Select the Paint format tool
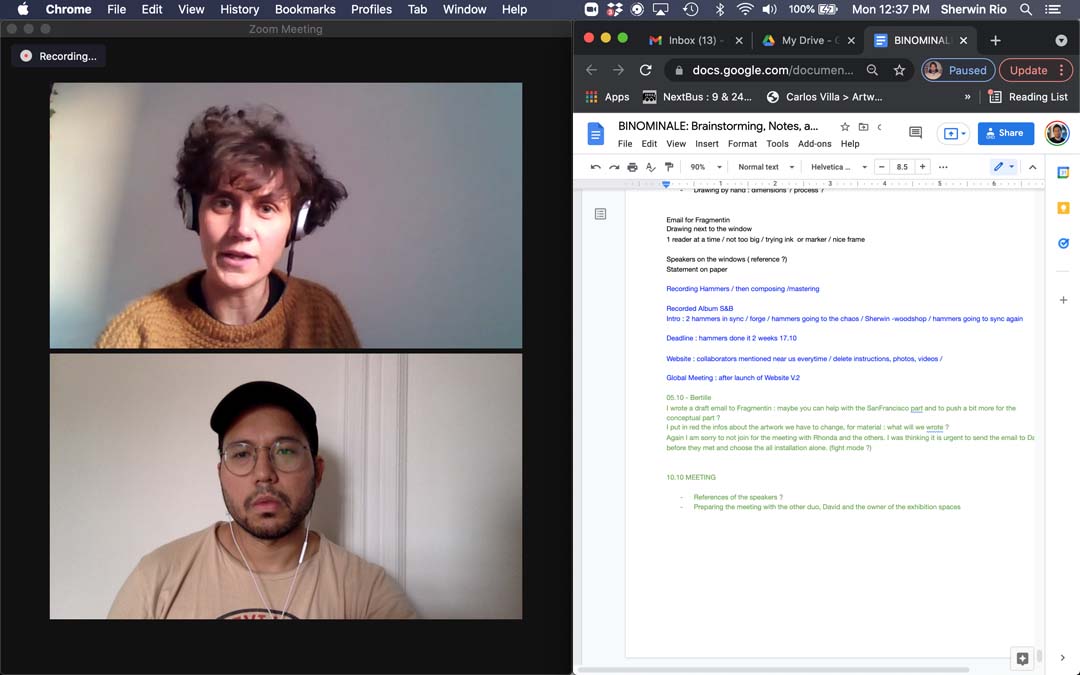The width and height of the screenshot is (1080, 675). coord(669,167)
